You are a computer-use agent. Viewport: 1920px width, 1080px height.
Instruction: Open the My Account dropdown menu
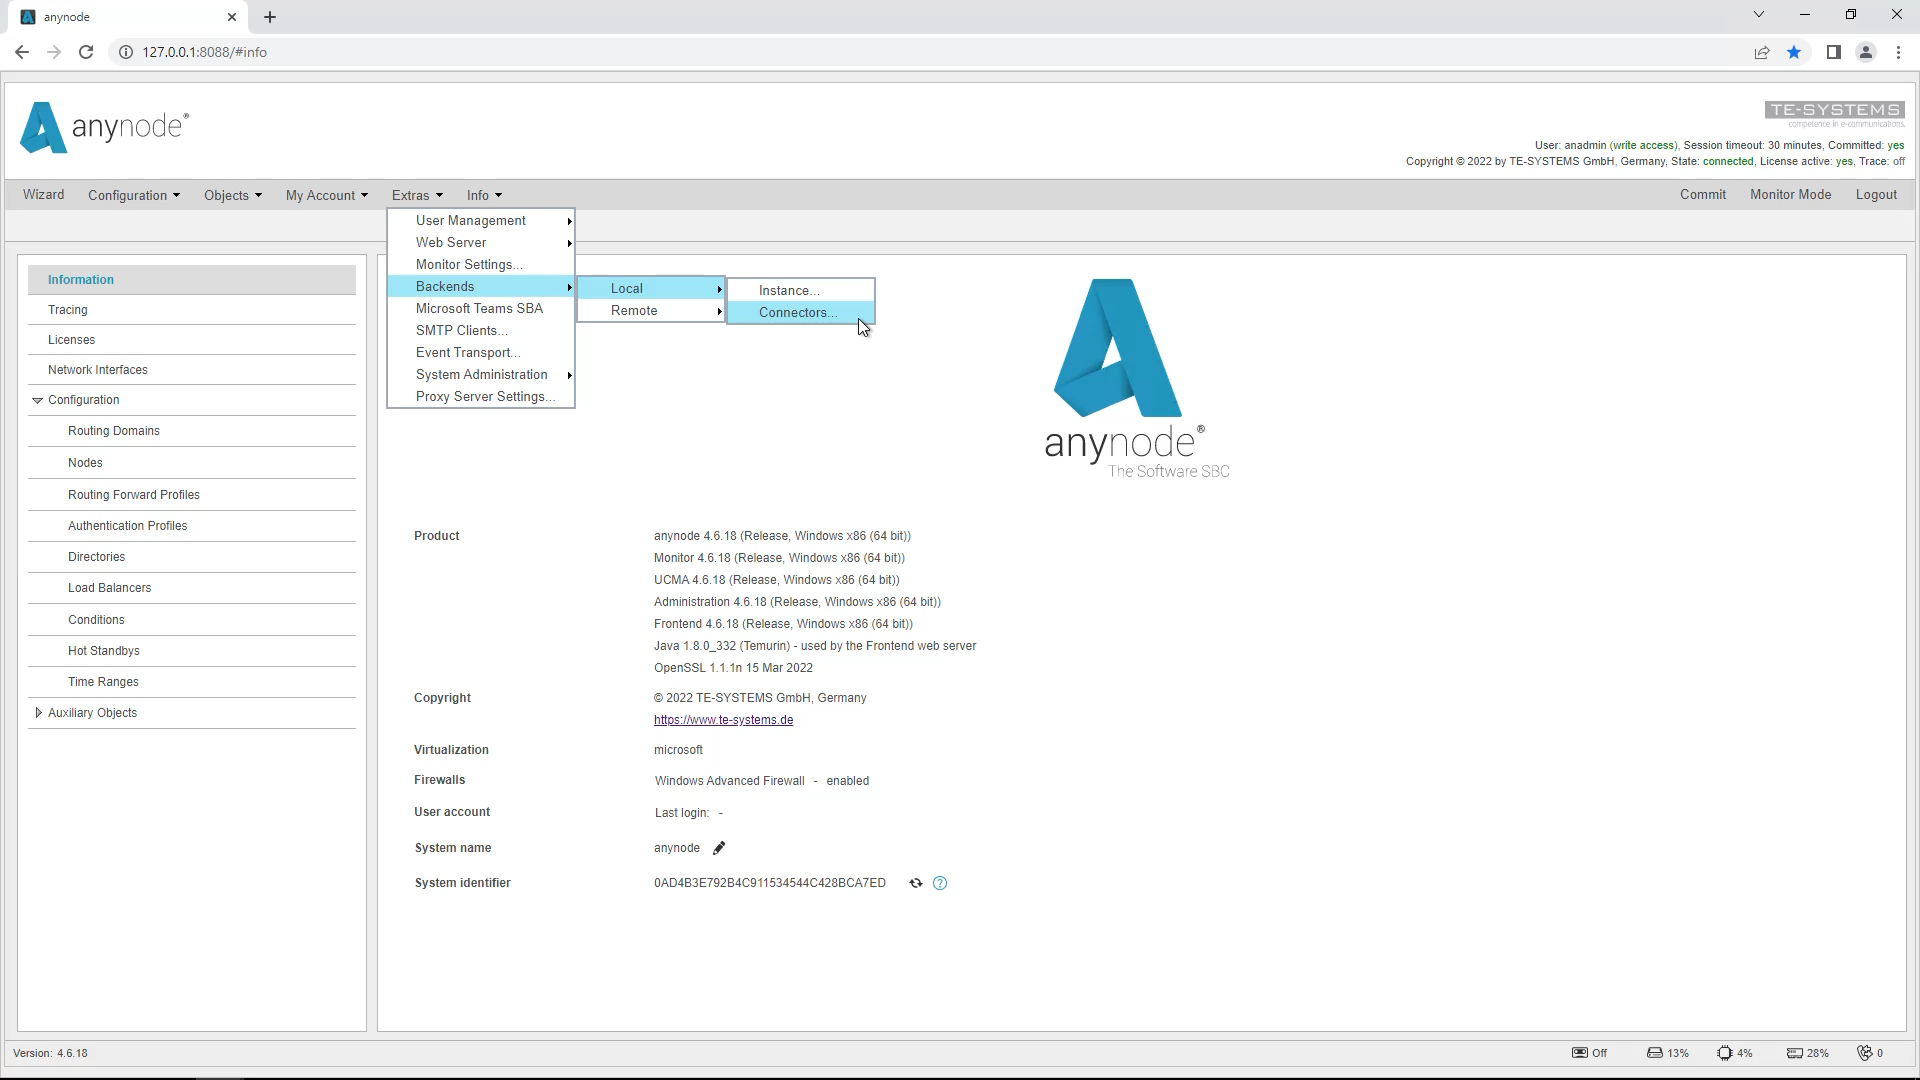327,195
